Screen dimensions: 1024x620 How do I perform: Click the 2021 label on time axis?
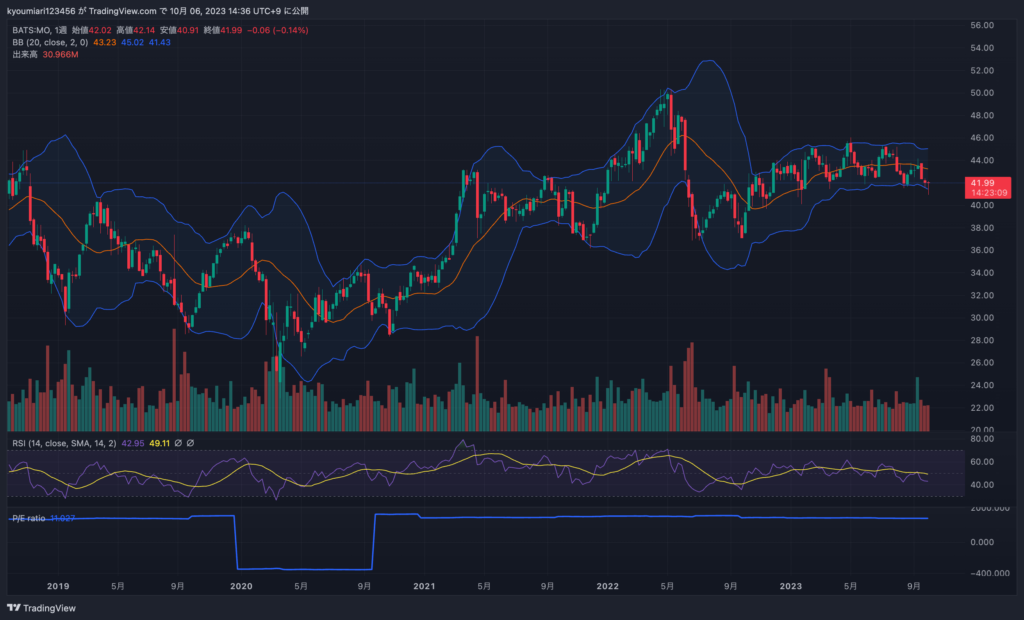coord(424,586)
